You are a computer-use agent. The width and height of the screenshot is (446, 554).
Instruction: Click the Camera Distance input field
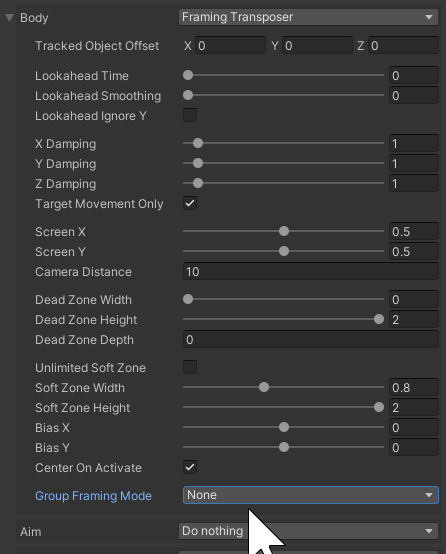(x=311, y=271)
